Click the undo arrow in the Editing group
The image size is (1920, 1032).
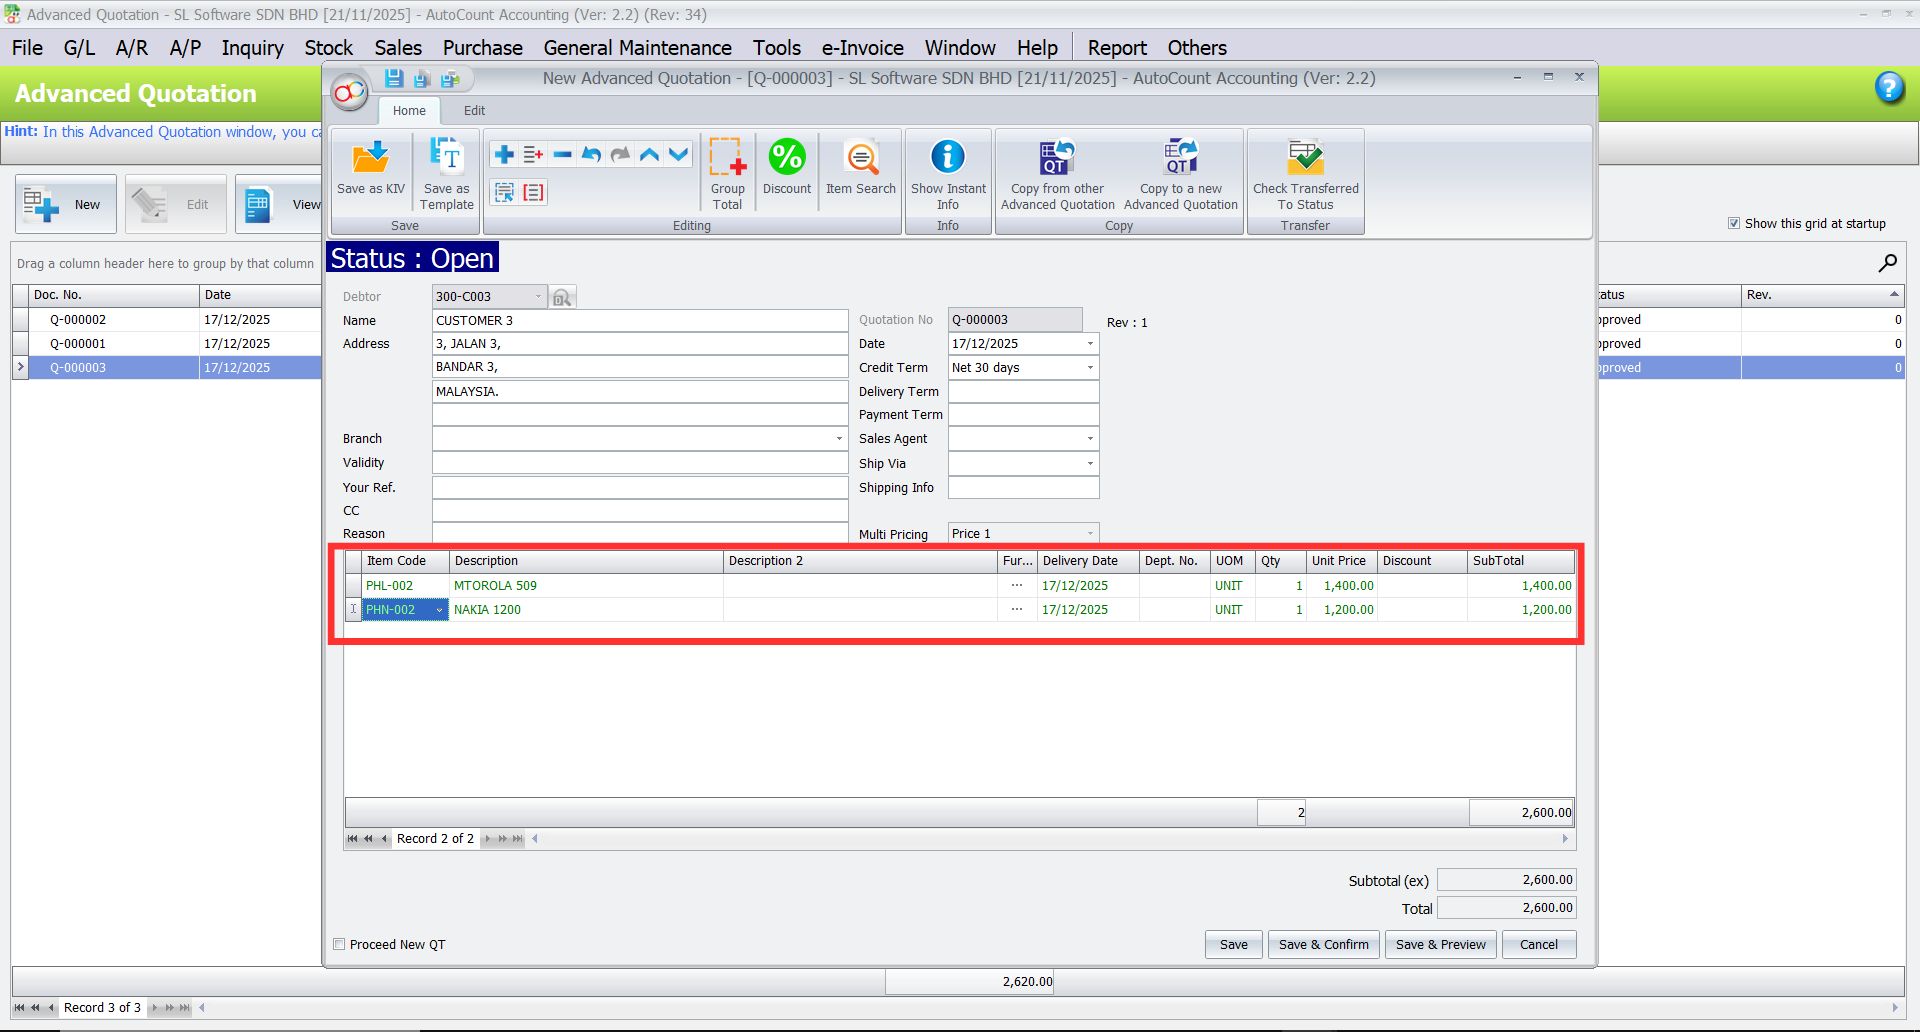[x=591, y=154]
